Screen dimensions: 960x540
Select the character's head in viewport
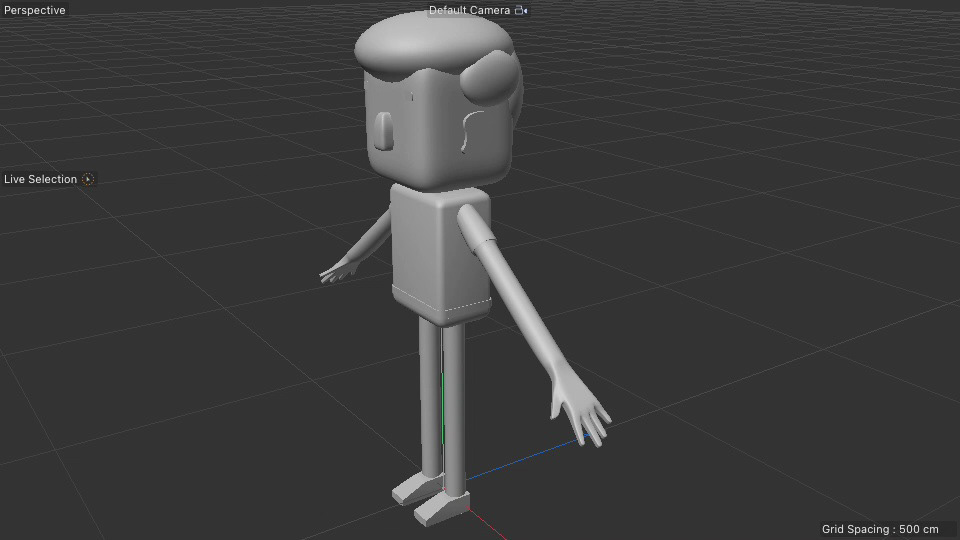(438, 101)
